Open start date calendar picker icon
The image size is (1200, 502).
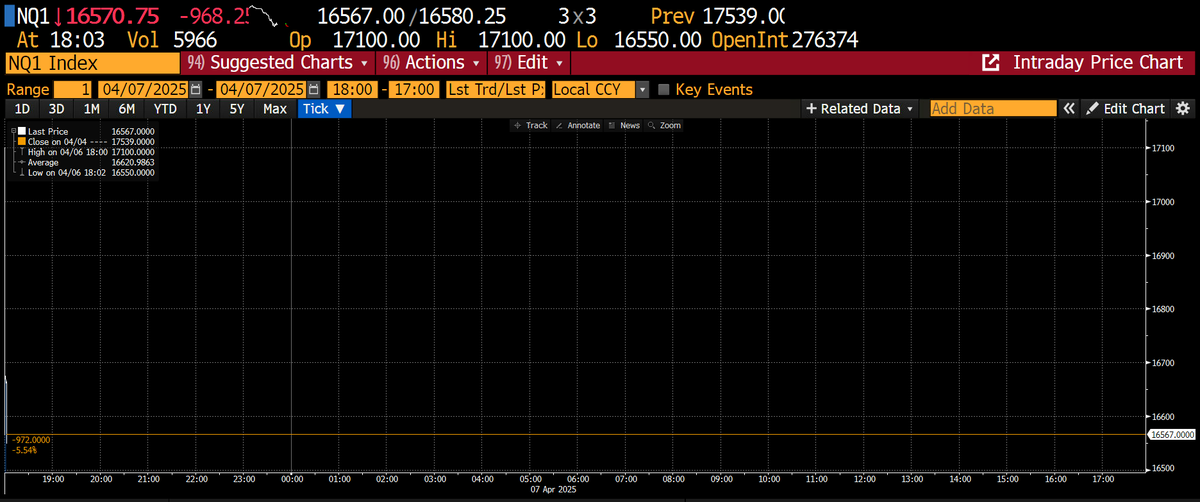coord(195,89)
